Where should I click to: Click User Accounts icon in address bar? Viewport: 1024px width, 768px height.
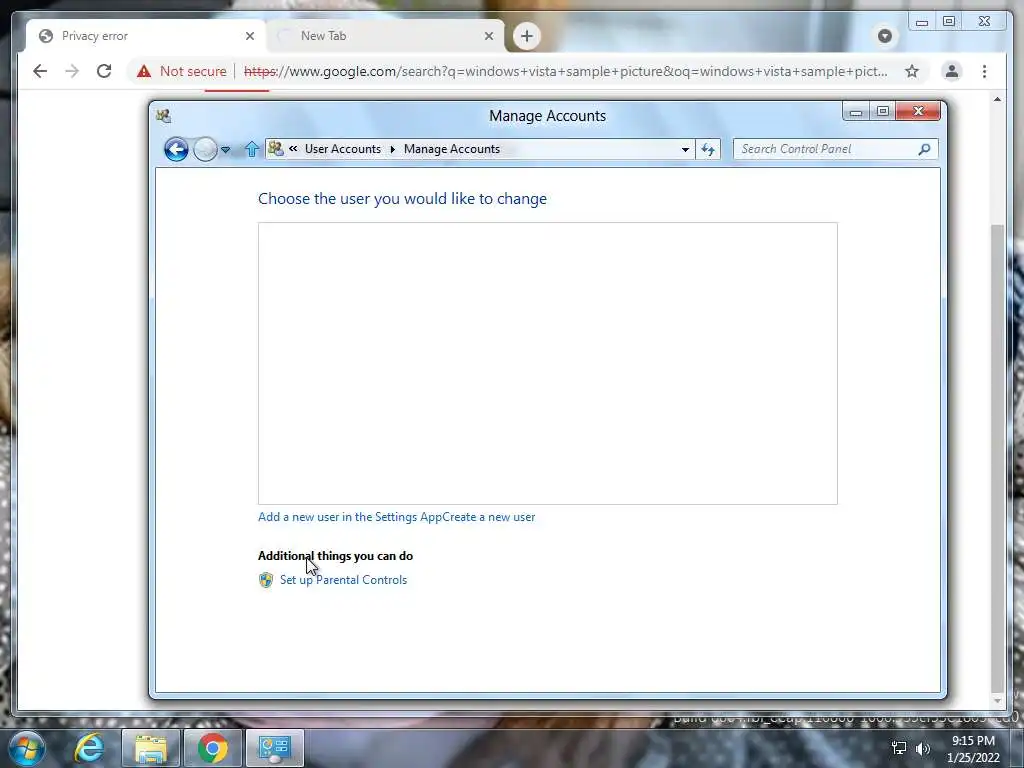coord(276,149)
